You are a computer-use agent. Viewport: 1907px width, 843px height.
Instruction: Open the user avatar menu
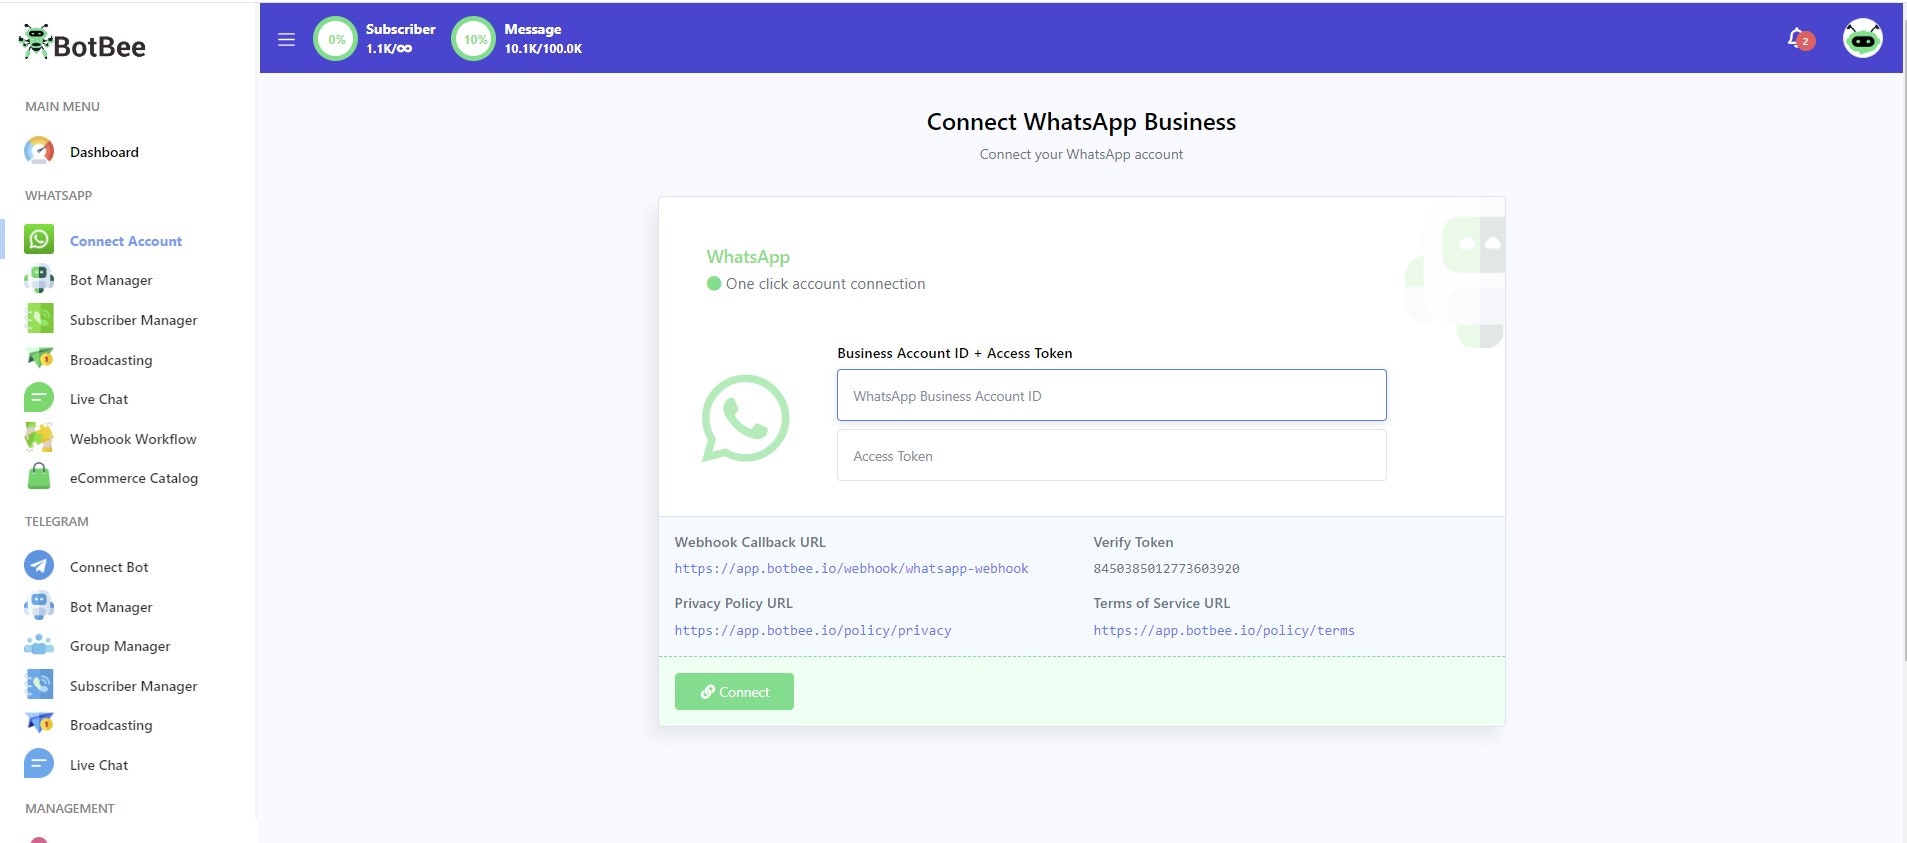click(x=1862, y=39)
